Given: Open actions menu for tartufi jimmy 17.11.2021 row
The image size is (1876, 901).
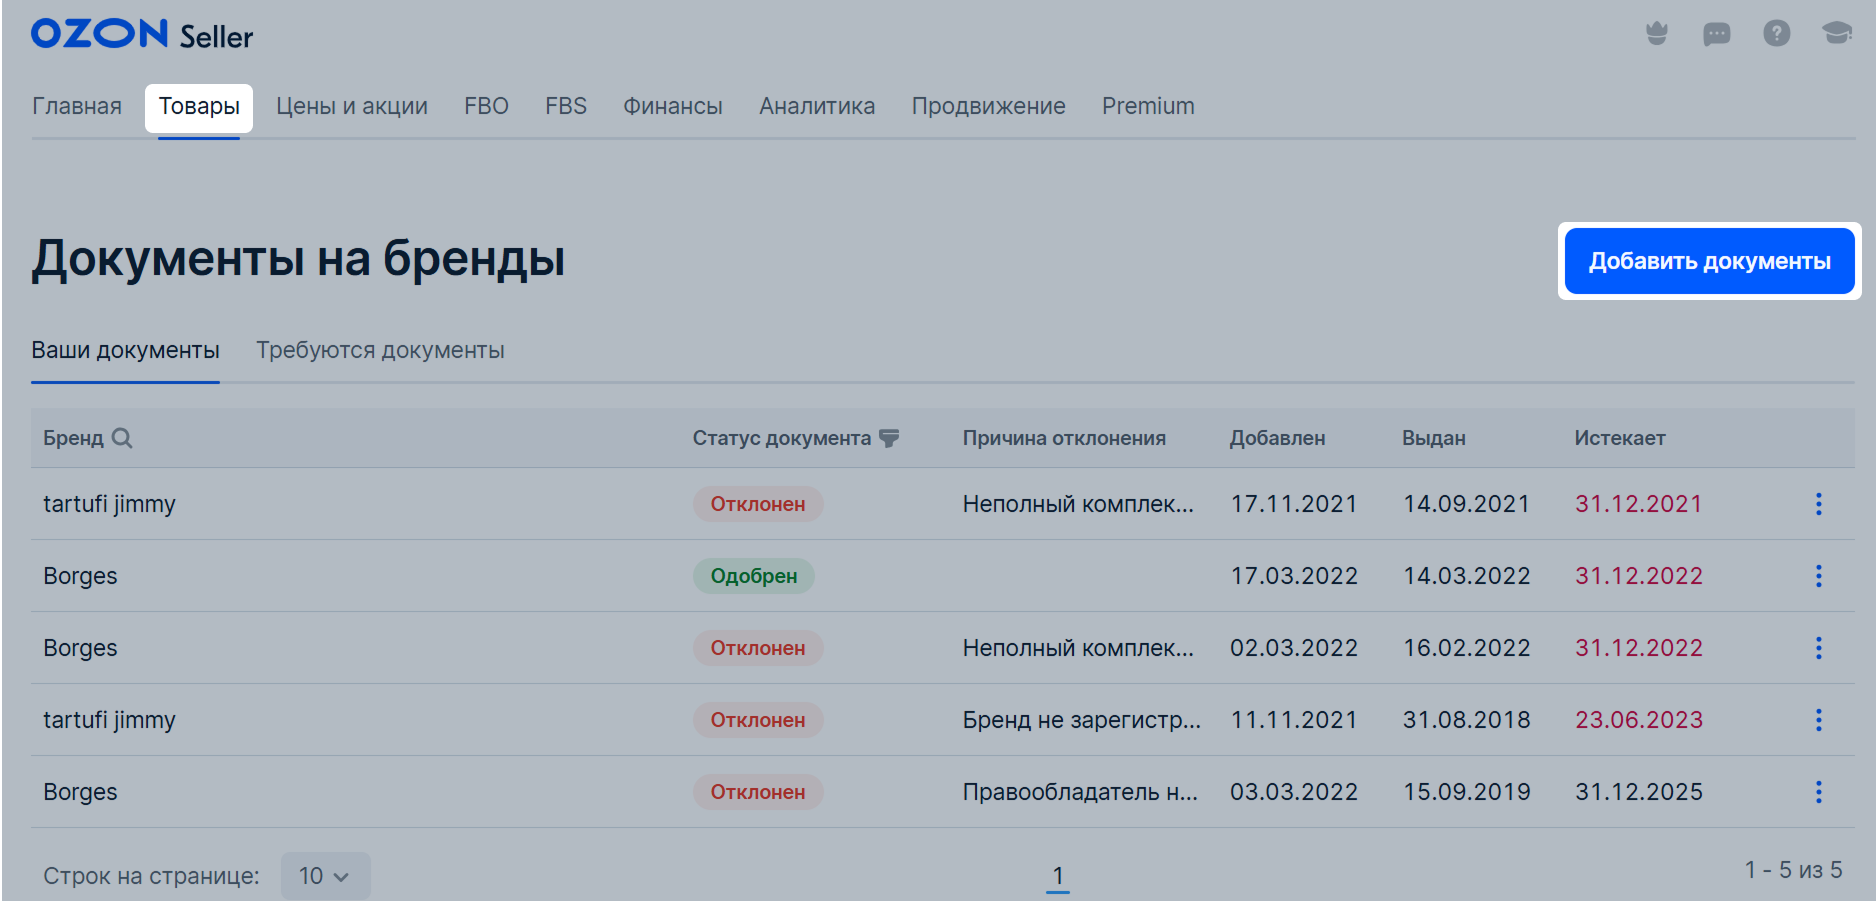Looking at the screenshot, I should coord(1819,504).
